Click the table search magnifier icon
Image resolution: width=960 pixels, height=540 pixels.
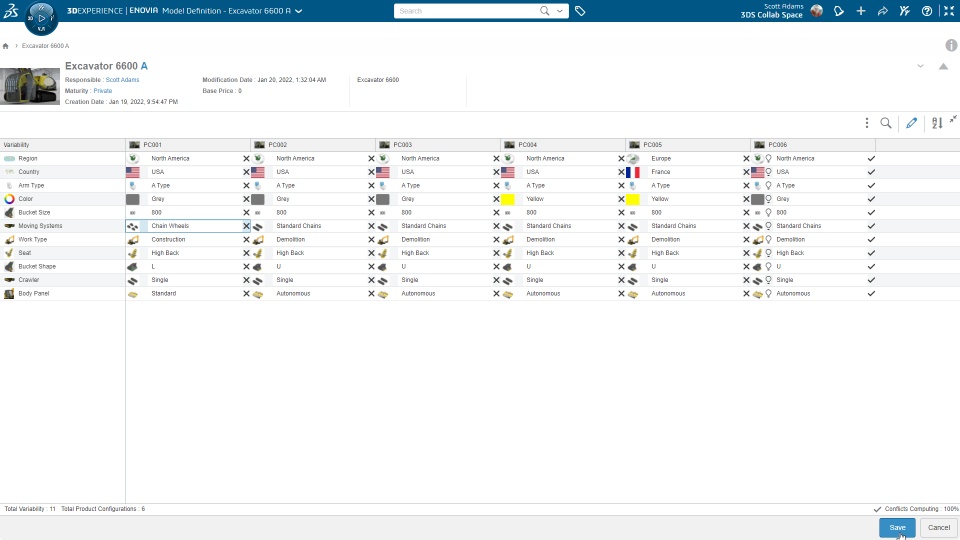coord(886,123)
